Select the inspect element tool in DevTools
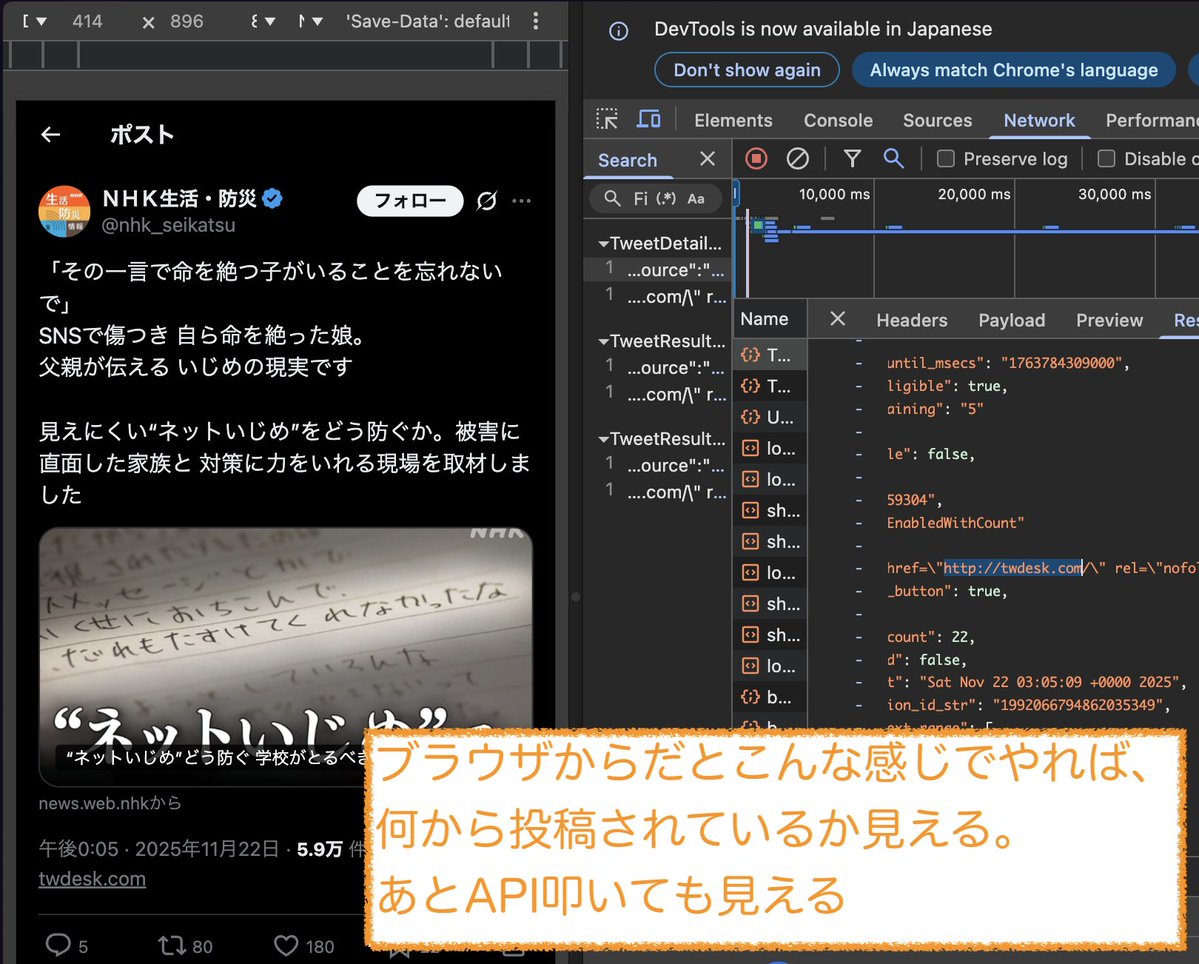 606,119
